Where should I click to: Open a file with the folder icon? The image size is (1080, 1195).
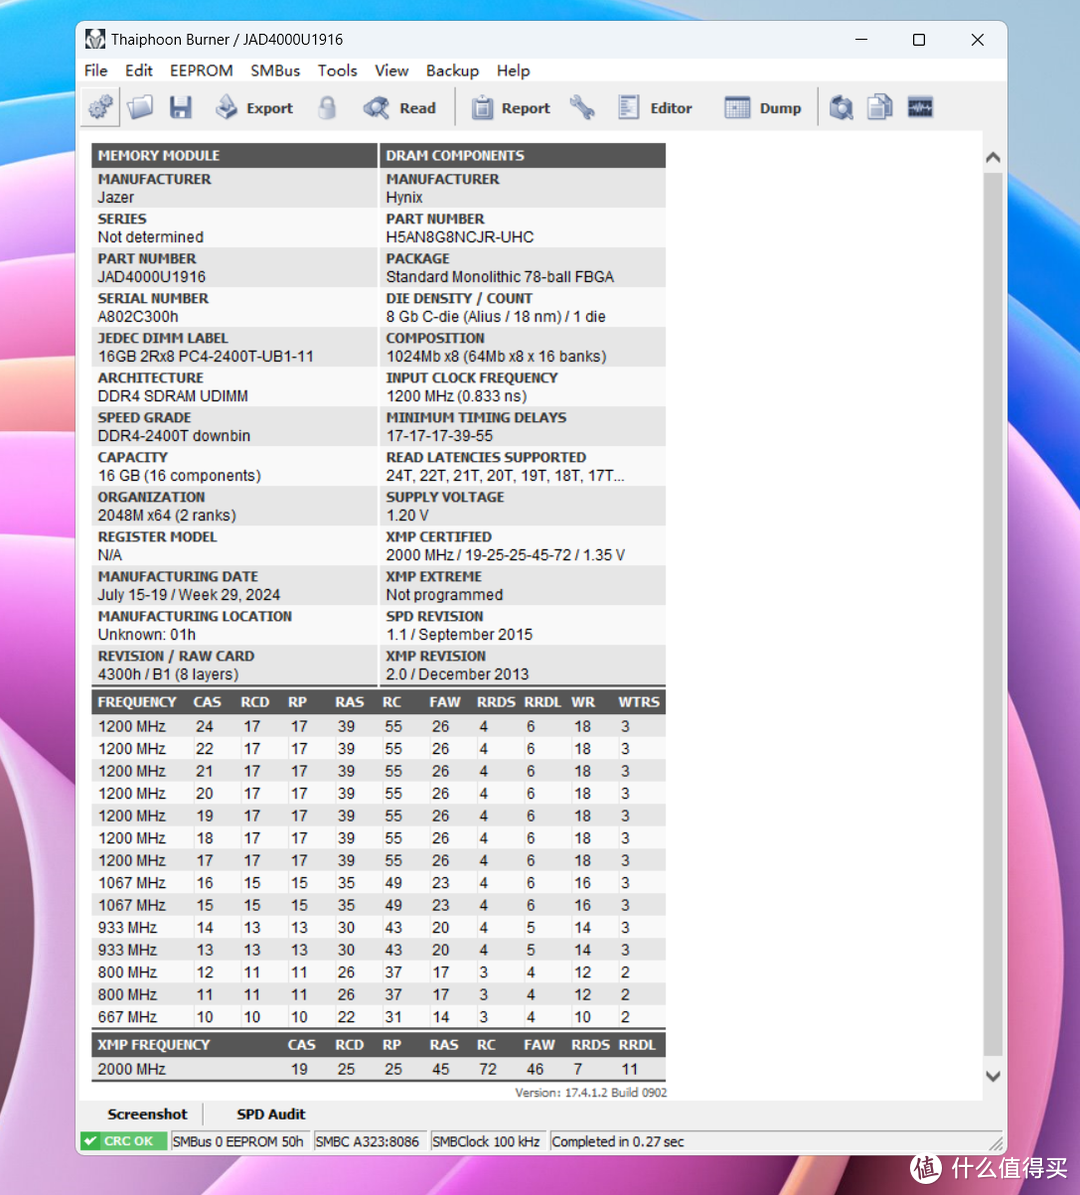[140, 107]
